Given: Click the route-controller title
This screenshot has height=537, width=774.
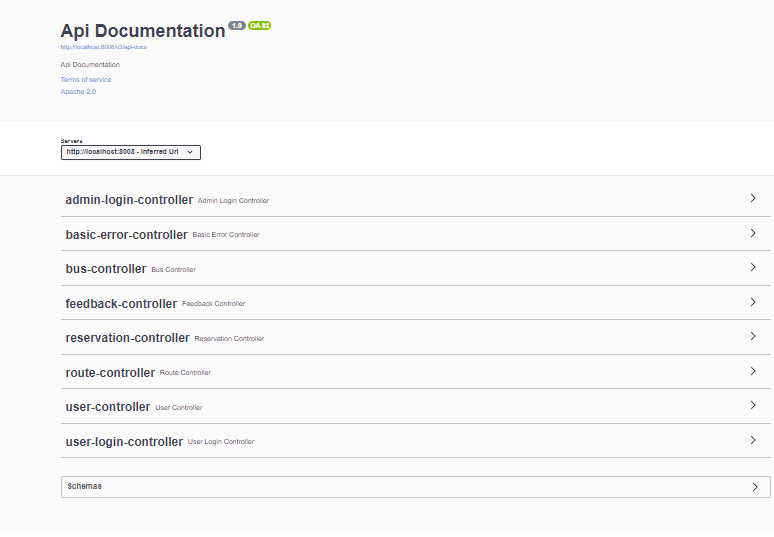Looking at the screenshot, I should (110, 373).
